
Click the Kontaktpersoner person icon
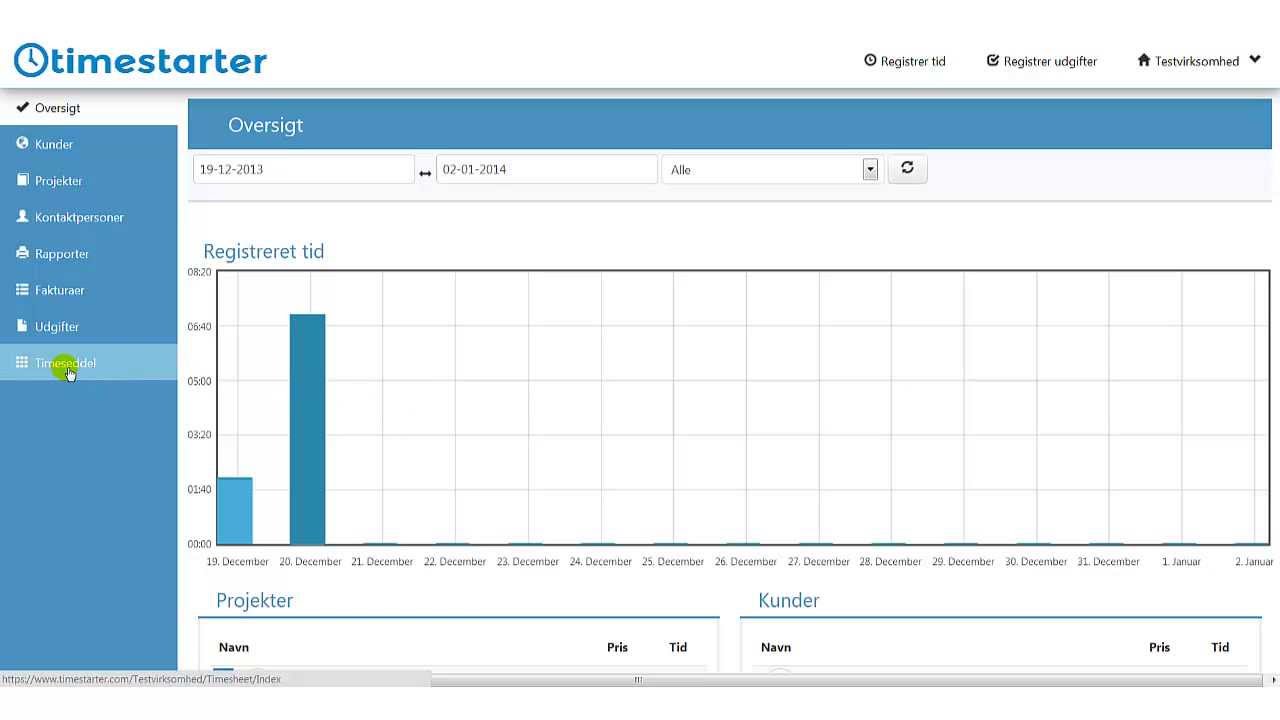22,216
